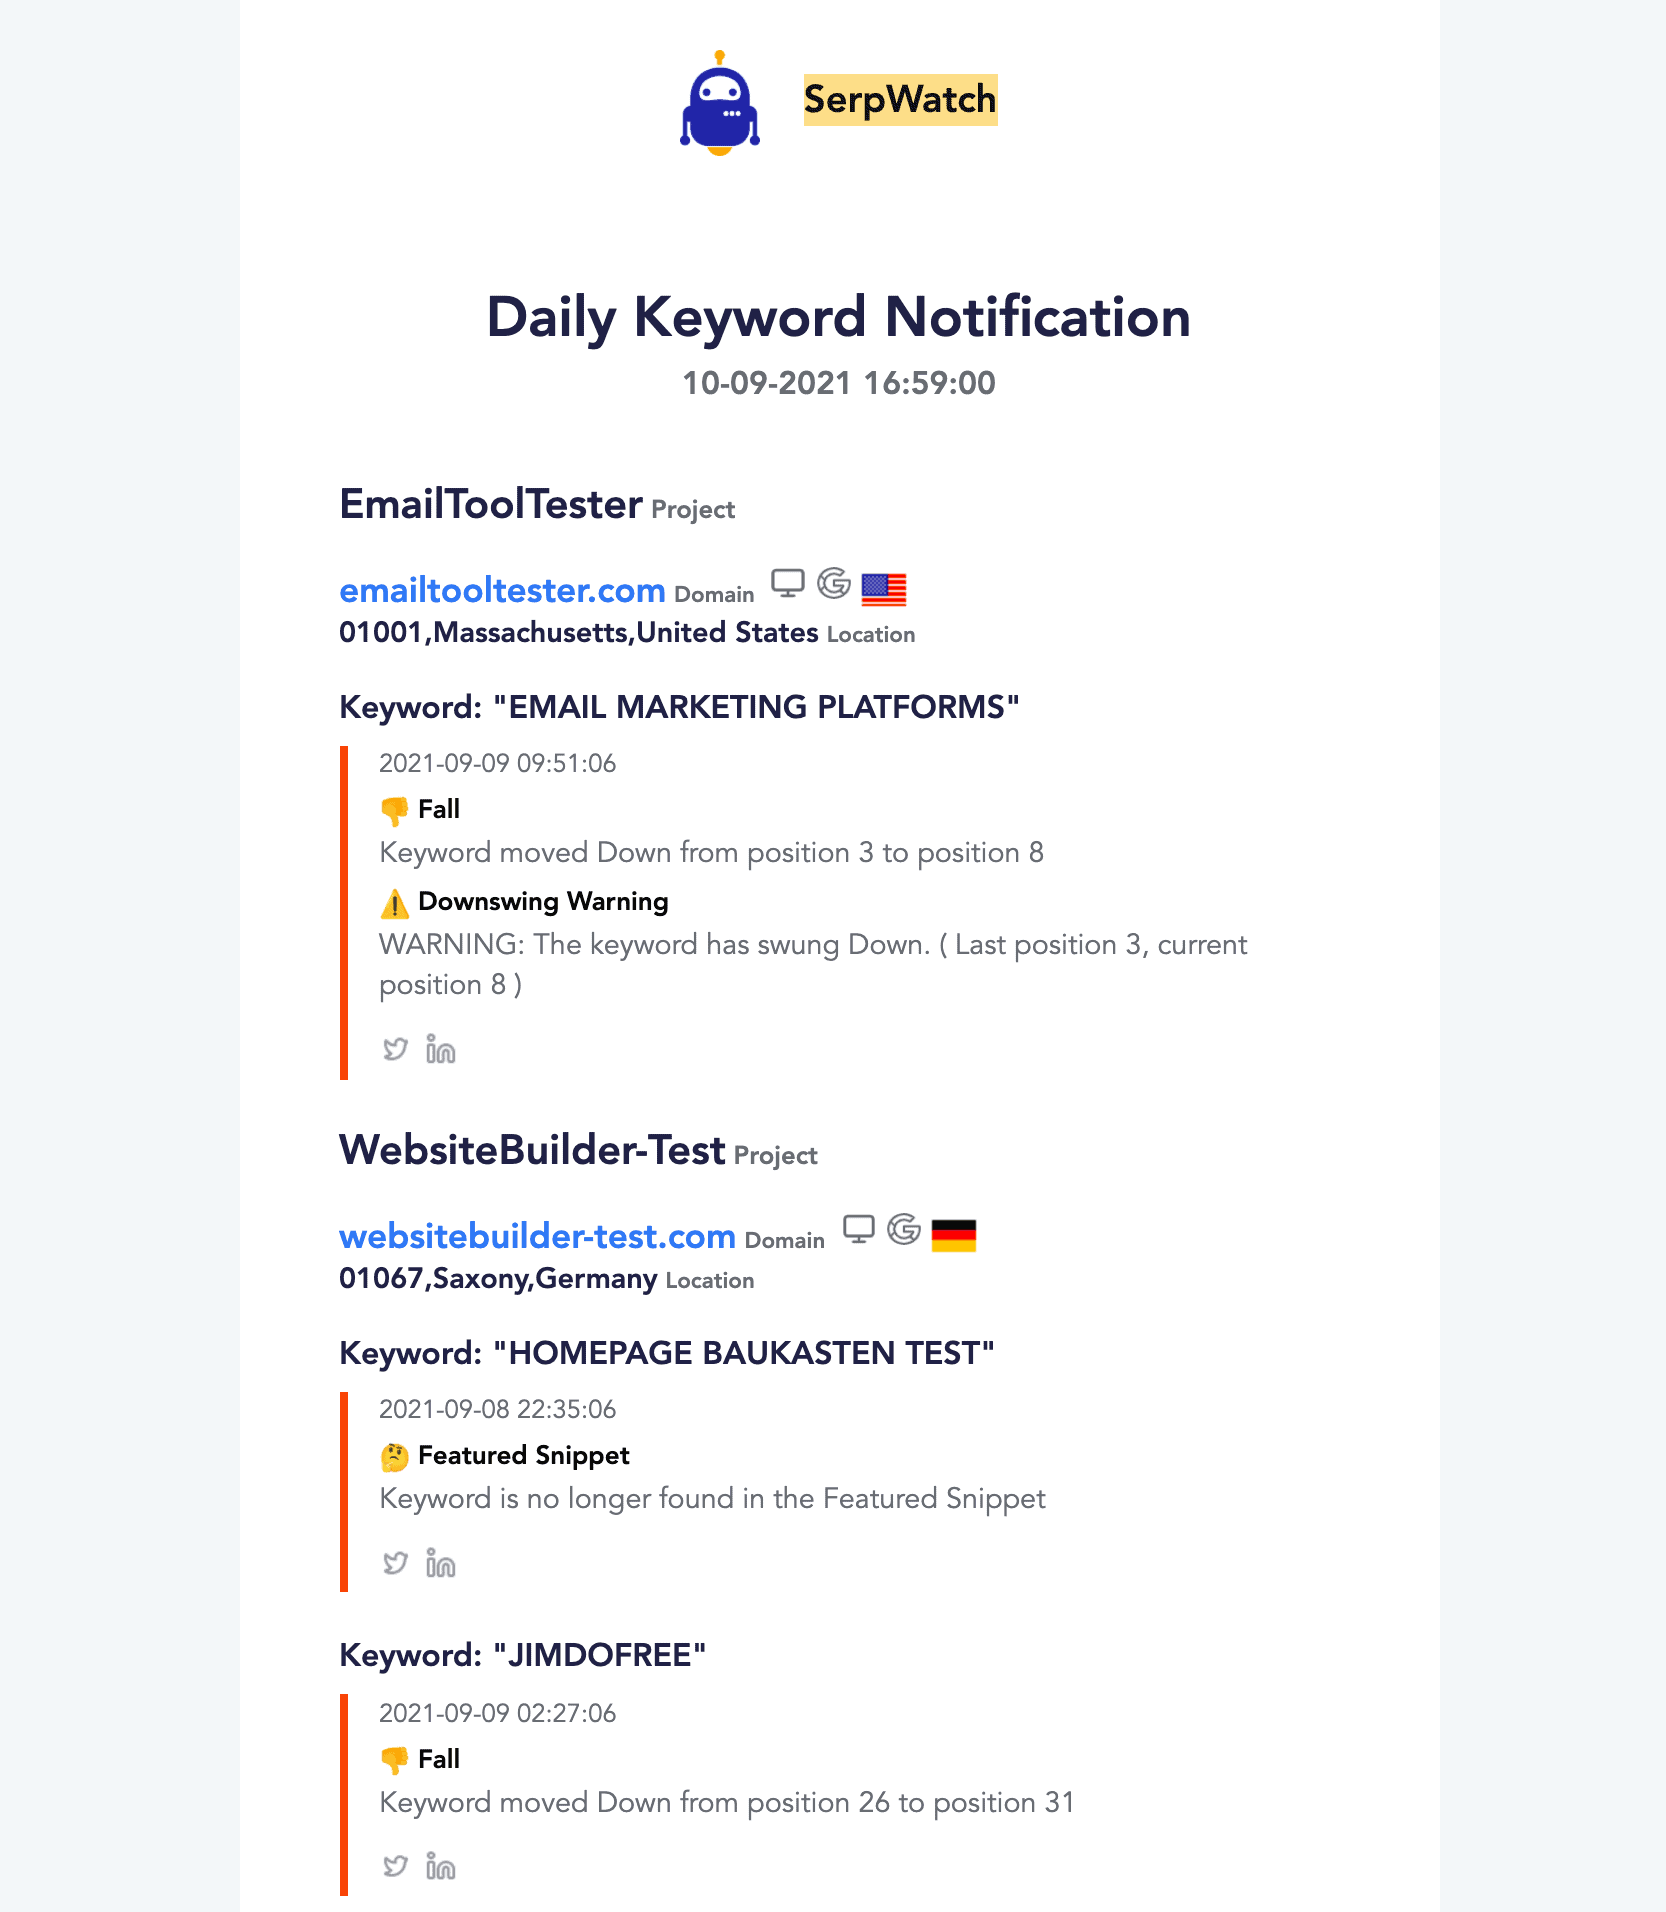Click the Google icon beside websitebuilder-test.com
1666x1912 pixels.
point(904,1229)
